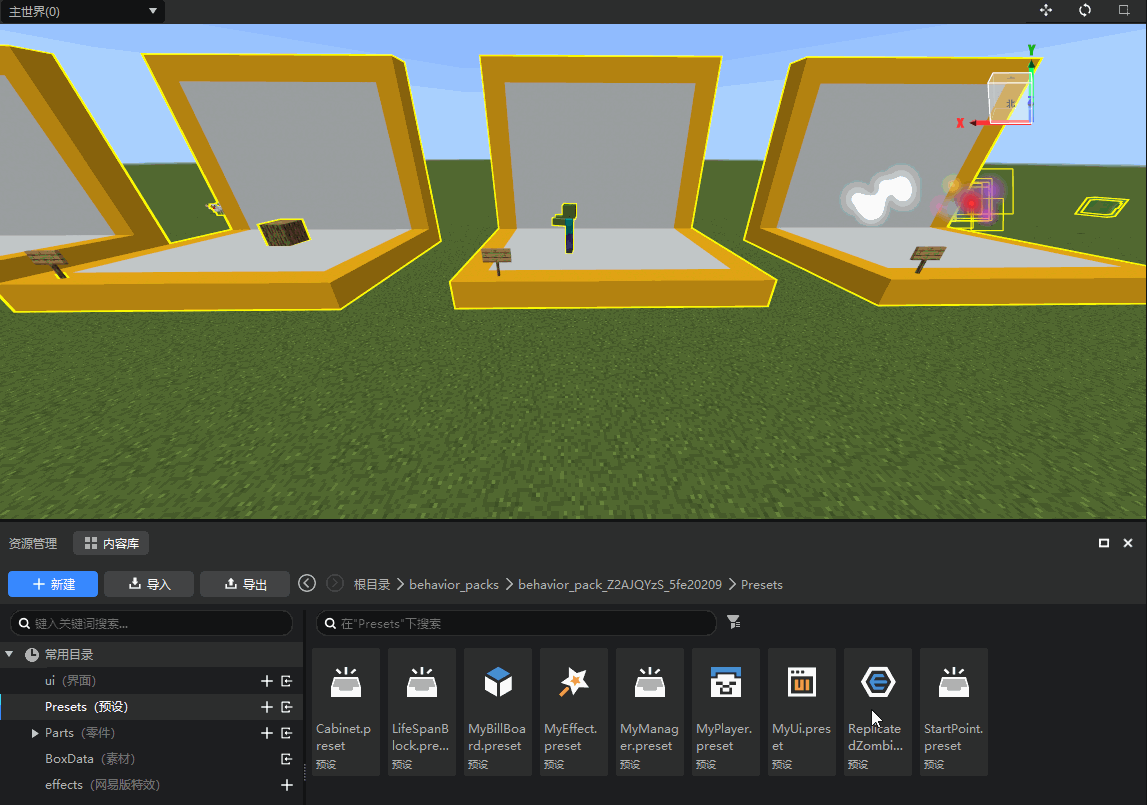Image resolution: width=1147 pixels, height=805 pixels.
Task: Select MyManager.preset file
Action: (650, 711)
